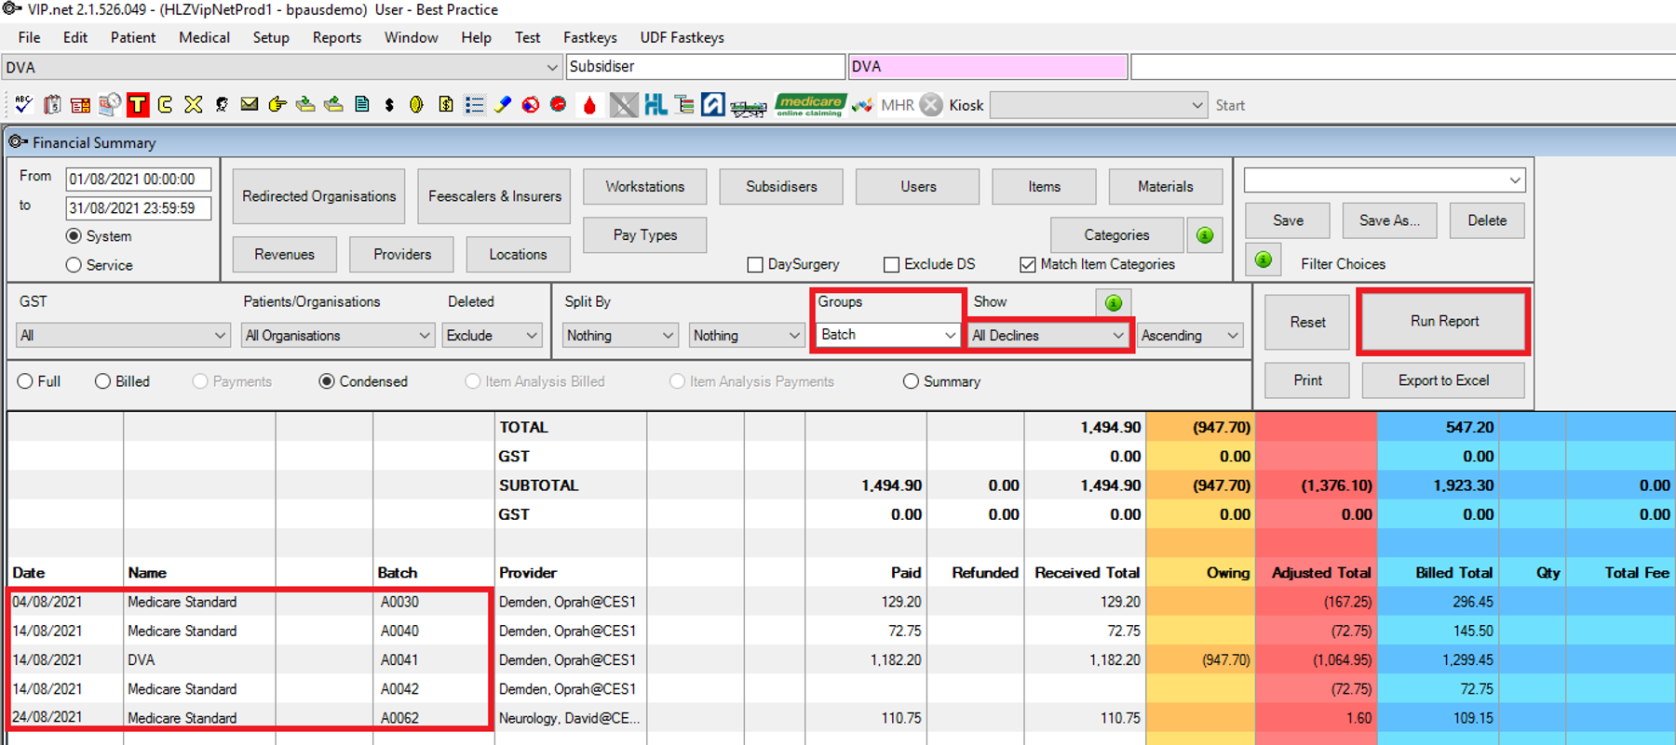
Task: Open the Medical menu
Action: (204, 38)
